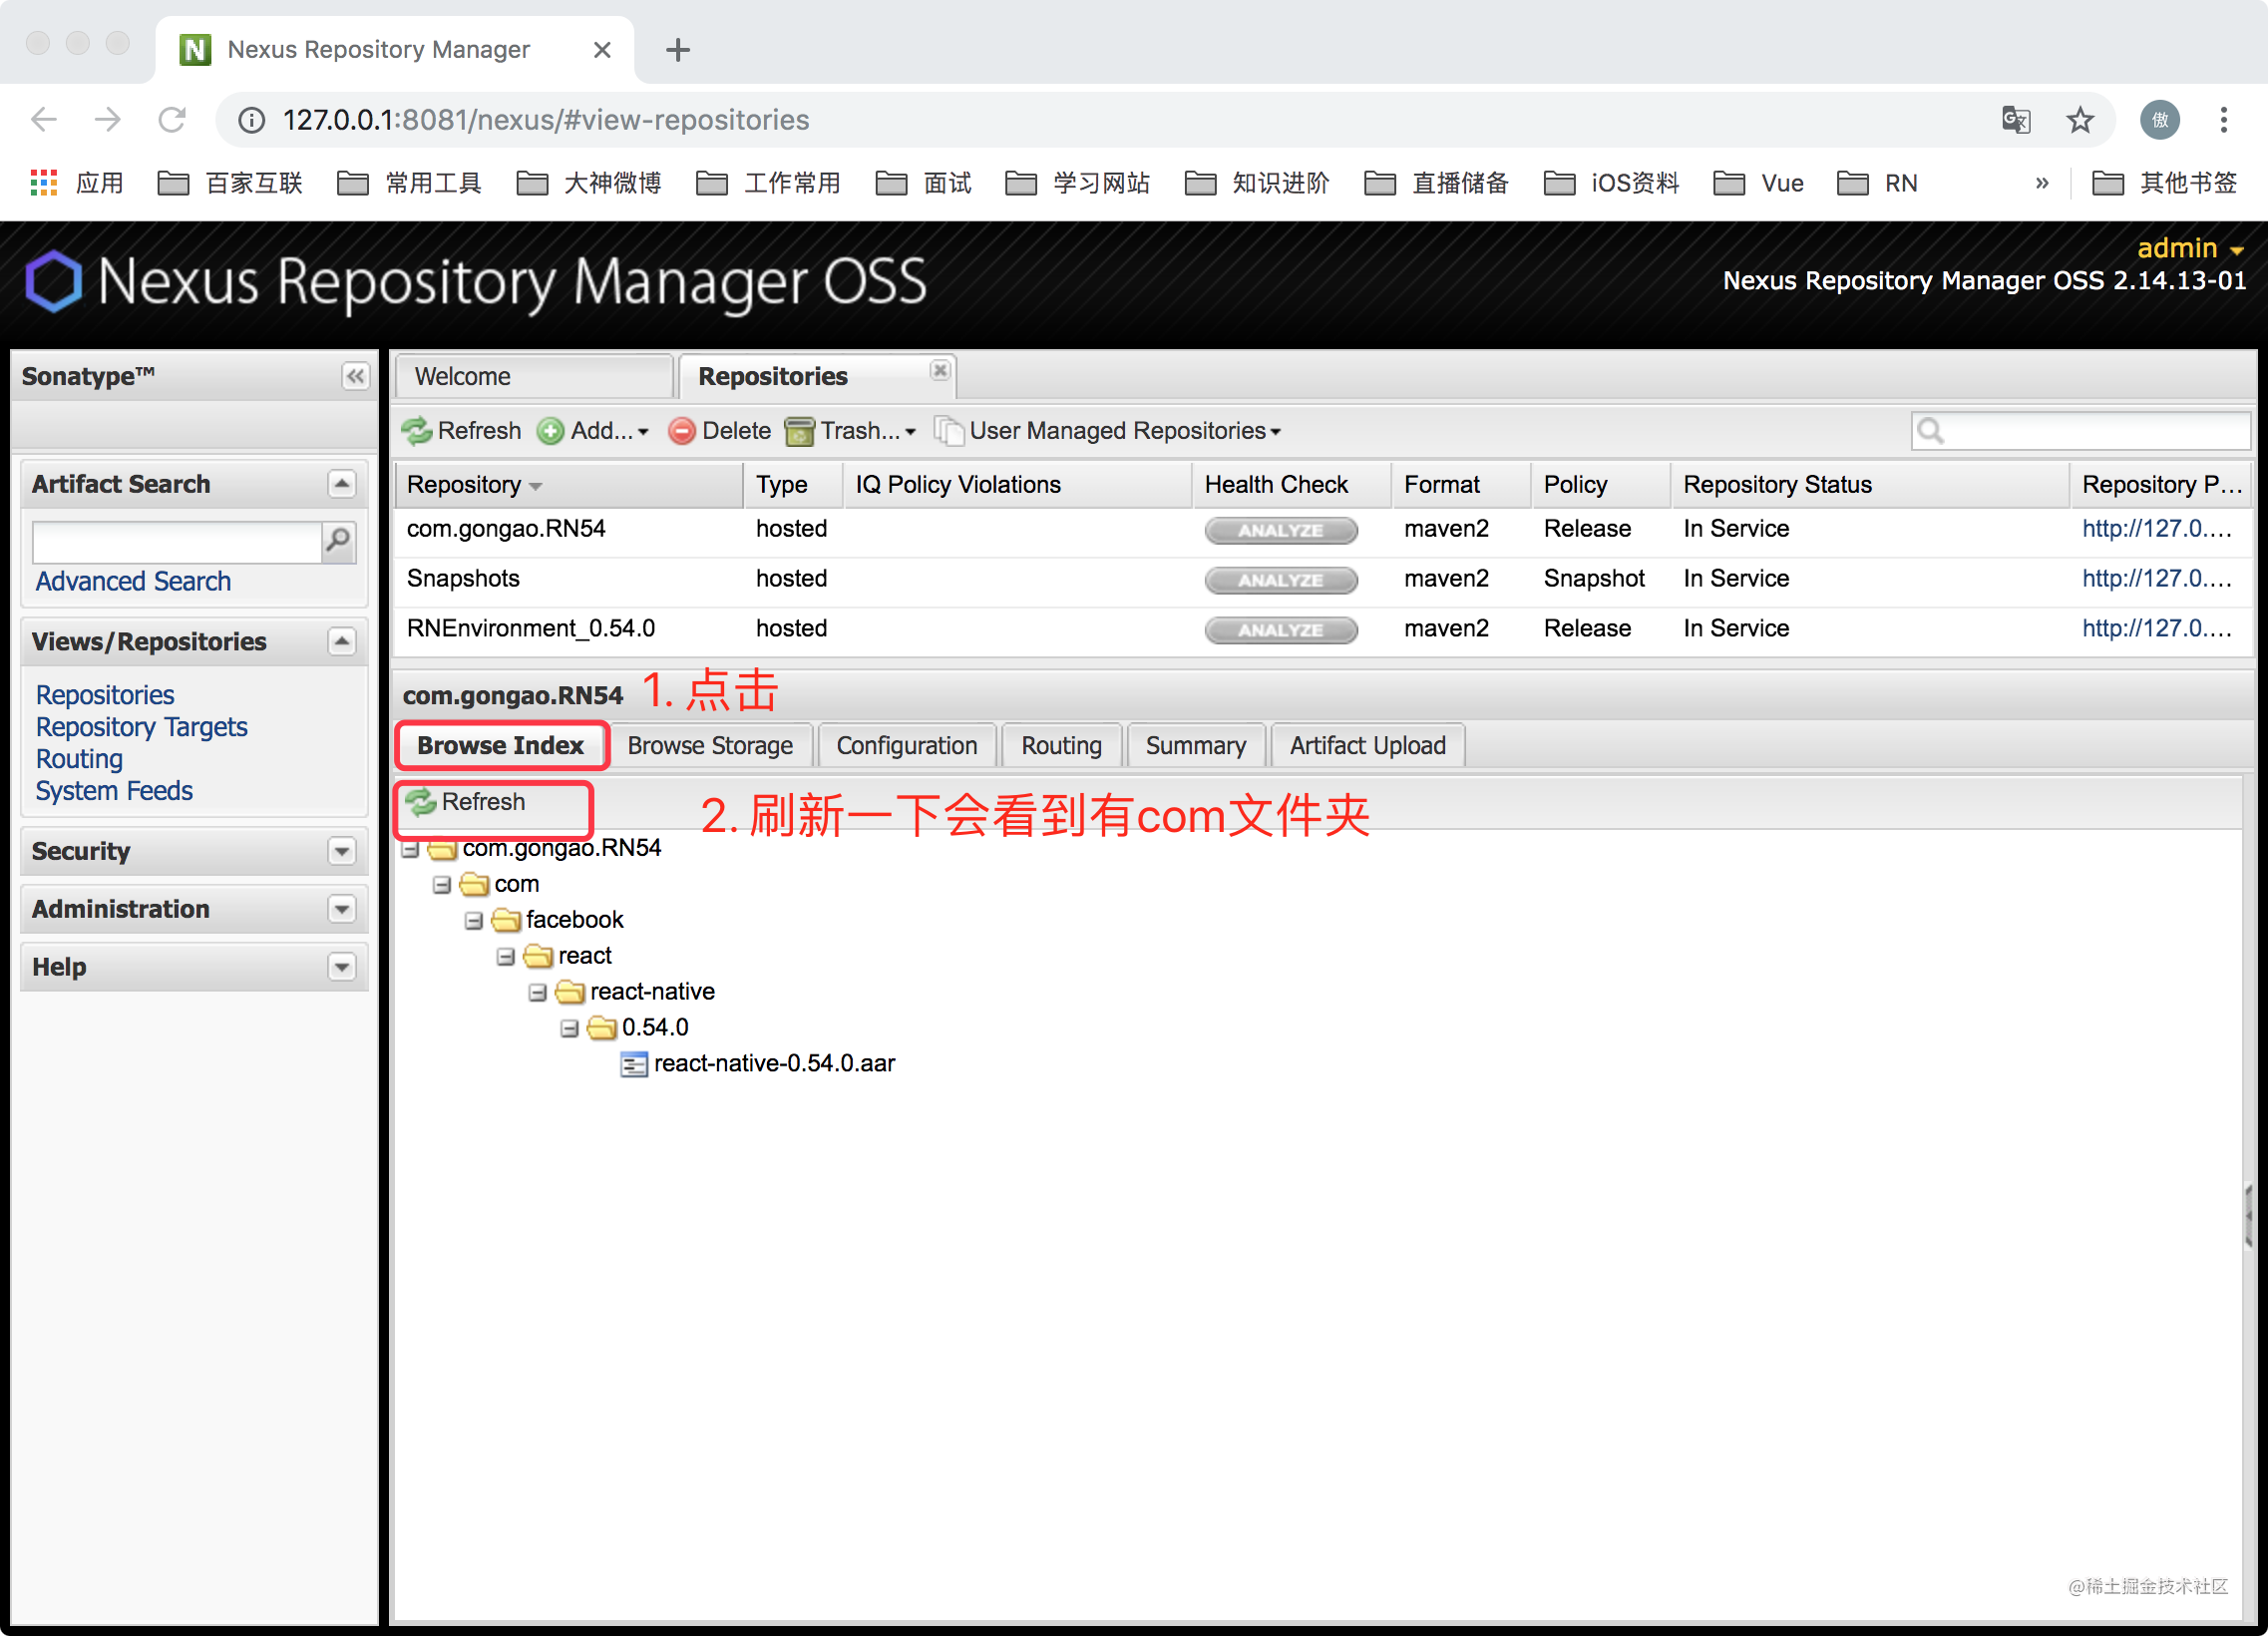
Task: Open the admin user dropdown
Action: coord(2189,248)
